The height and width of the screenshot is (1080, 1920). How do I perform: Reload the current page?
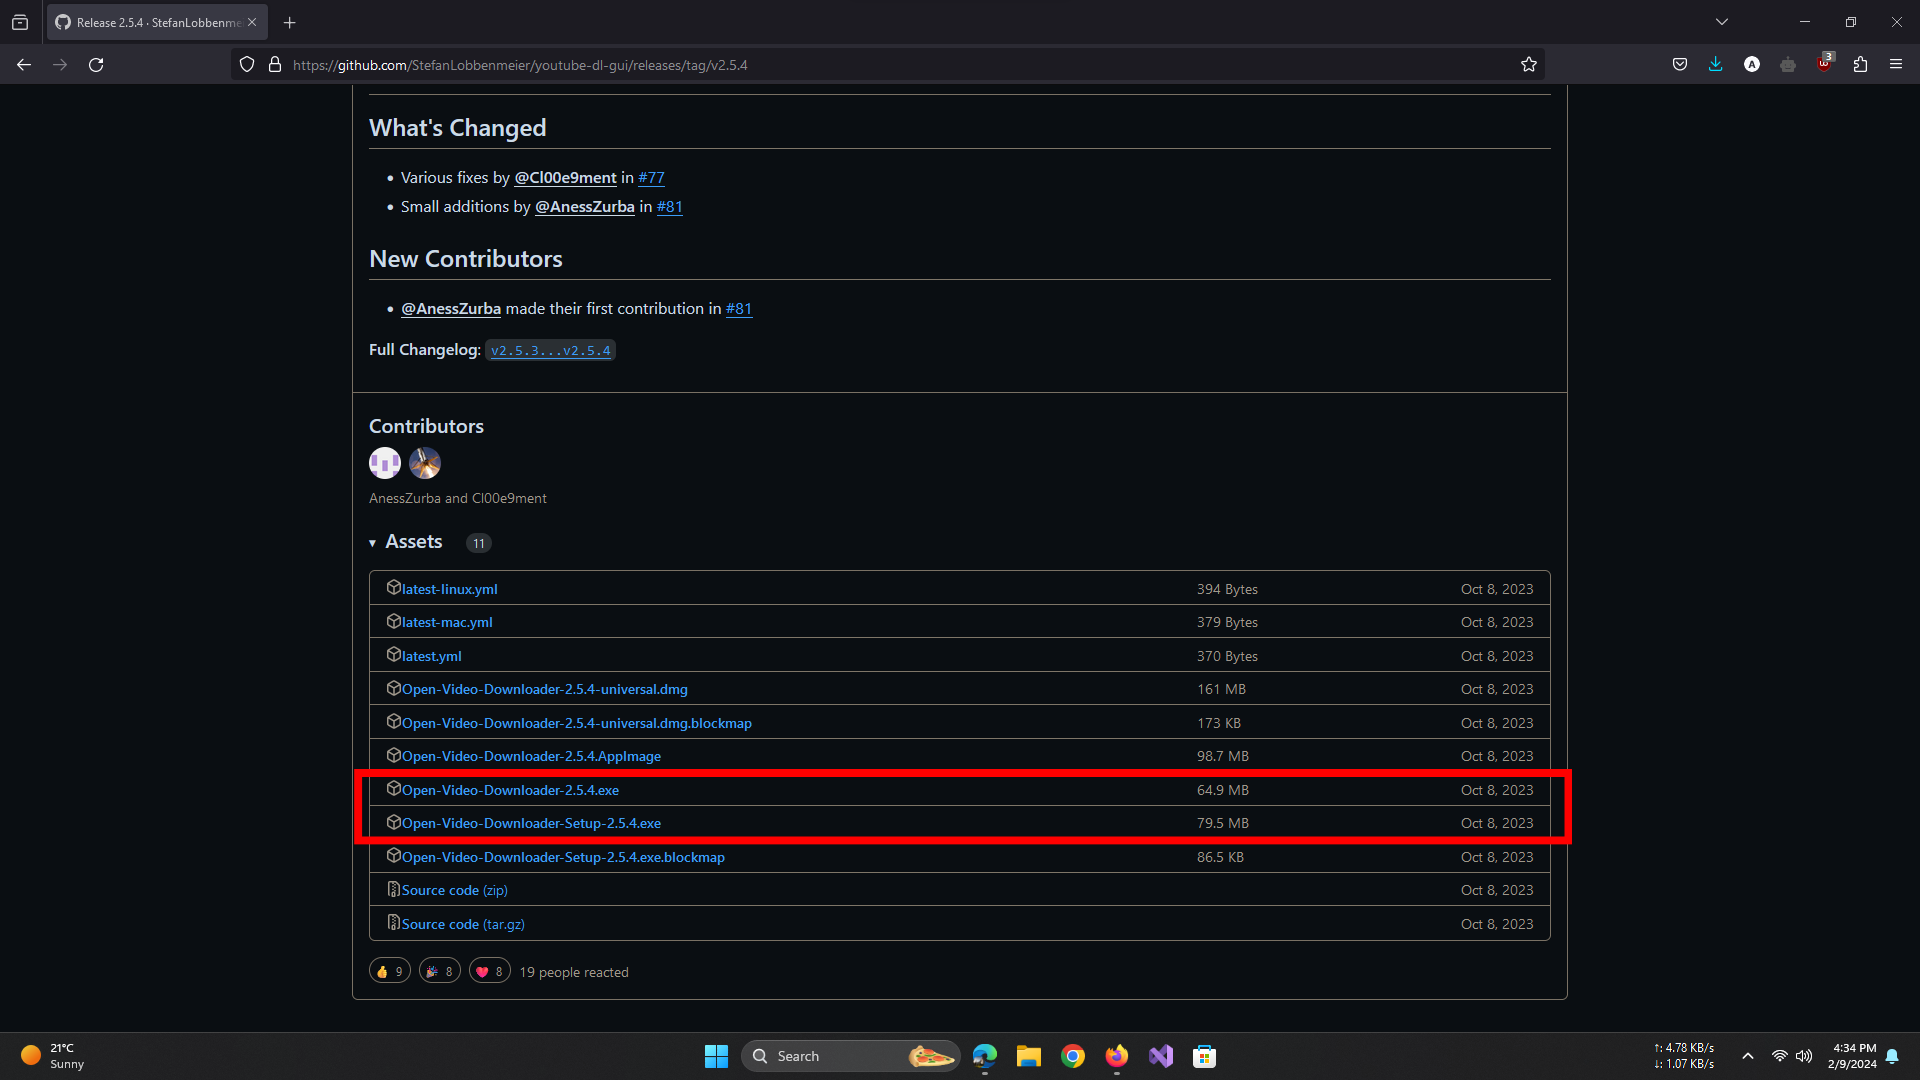(96, 65)
